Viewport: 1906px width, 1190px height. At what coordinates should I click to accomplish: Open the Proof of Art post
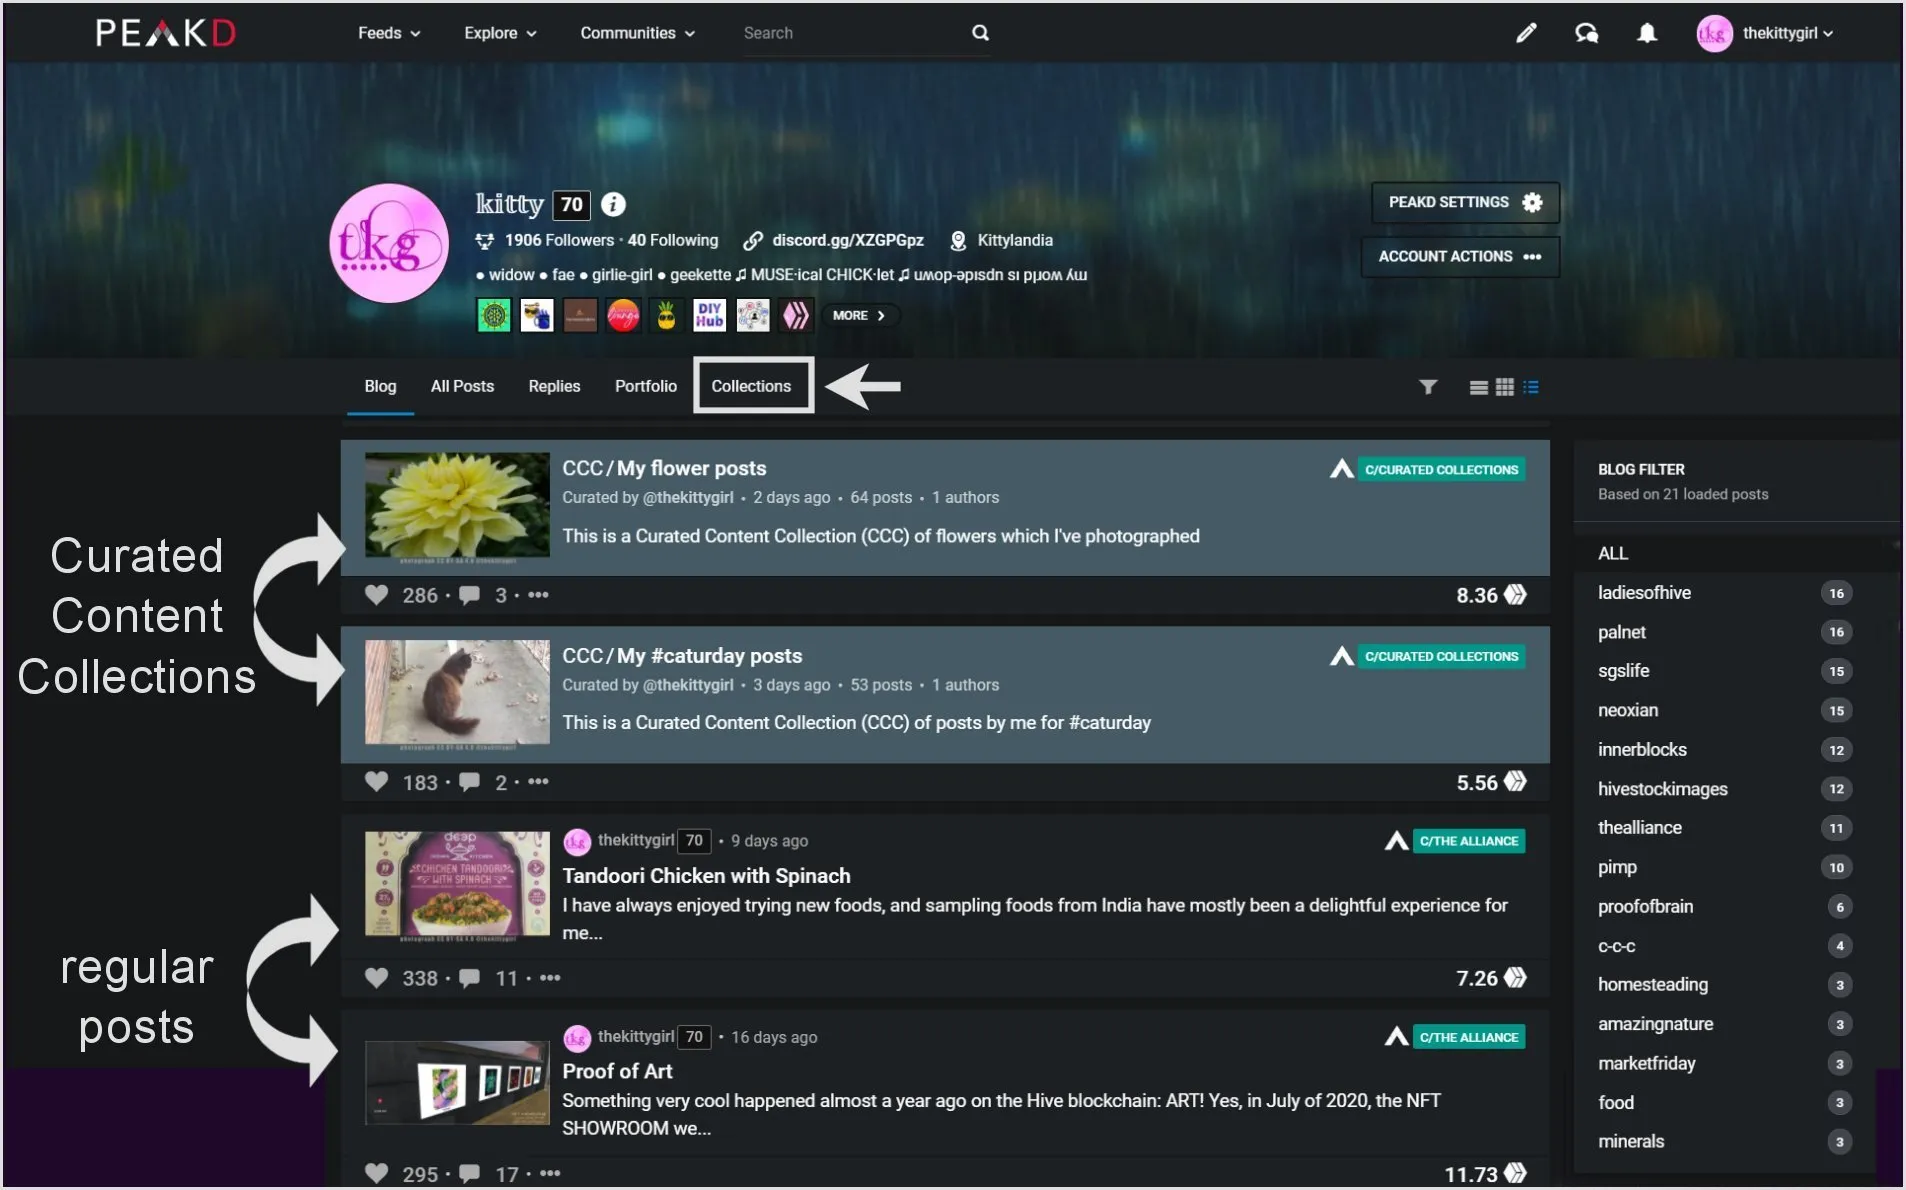coord(617,1071)
